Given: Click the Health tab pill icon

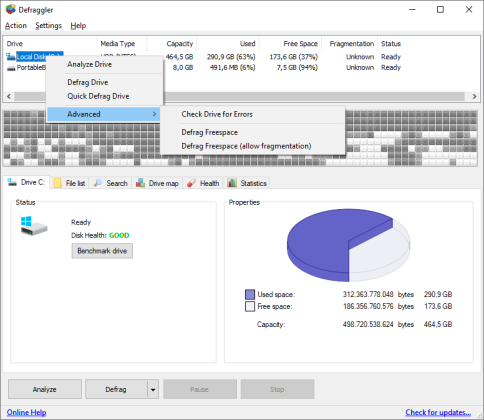Looking at the screenshot, I should pos(191,183).
